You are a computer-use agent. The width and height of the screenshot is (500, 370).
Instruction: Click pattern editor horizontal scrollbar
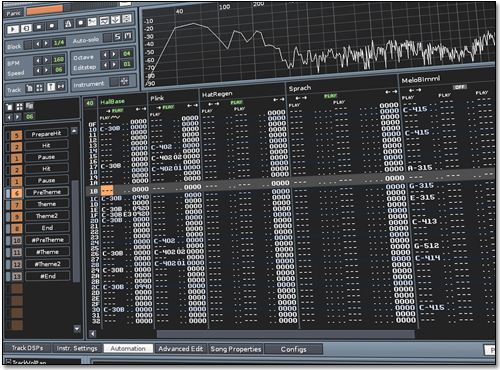[x=286, y=334]
